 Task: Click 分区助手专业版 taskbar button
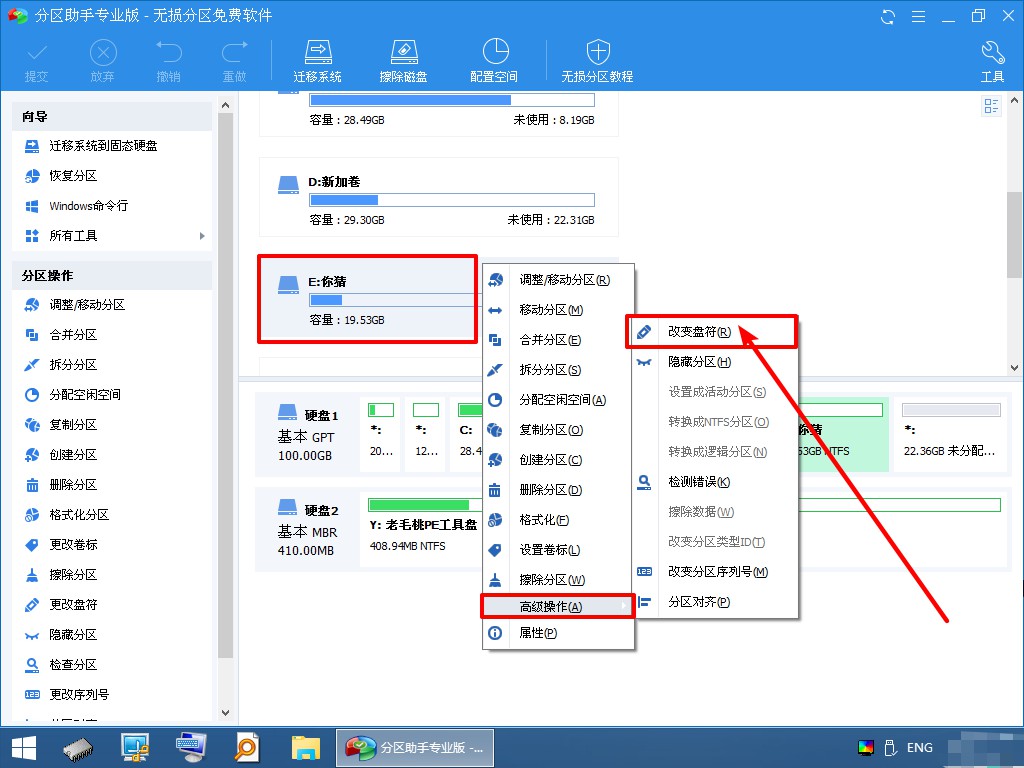click(415, 748)
